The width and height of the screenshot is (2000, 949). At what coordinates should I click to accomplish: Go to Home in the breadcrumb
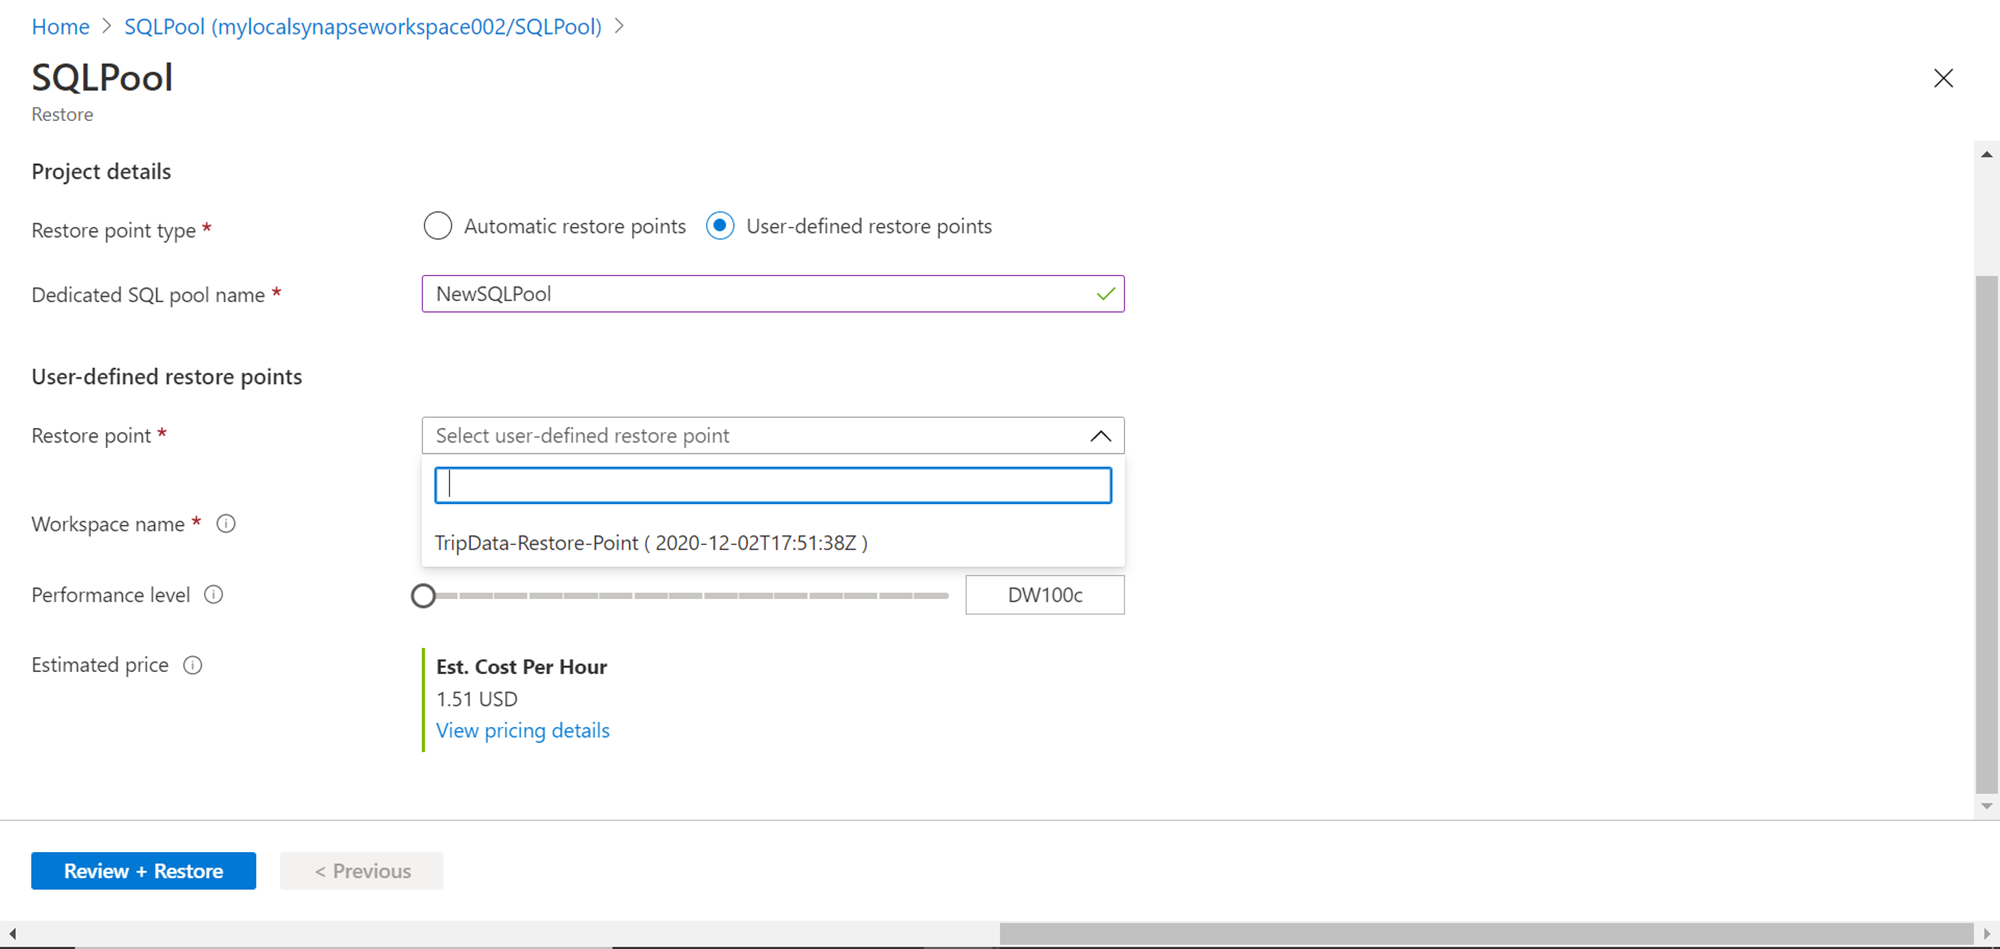tap(60, 27)
